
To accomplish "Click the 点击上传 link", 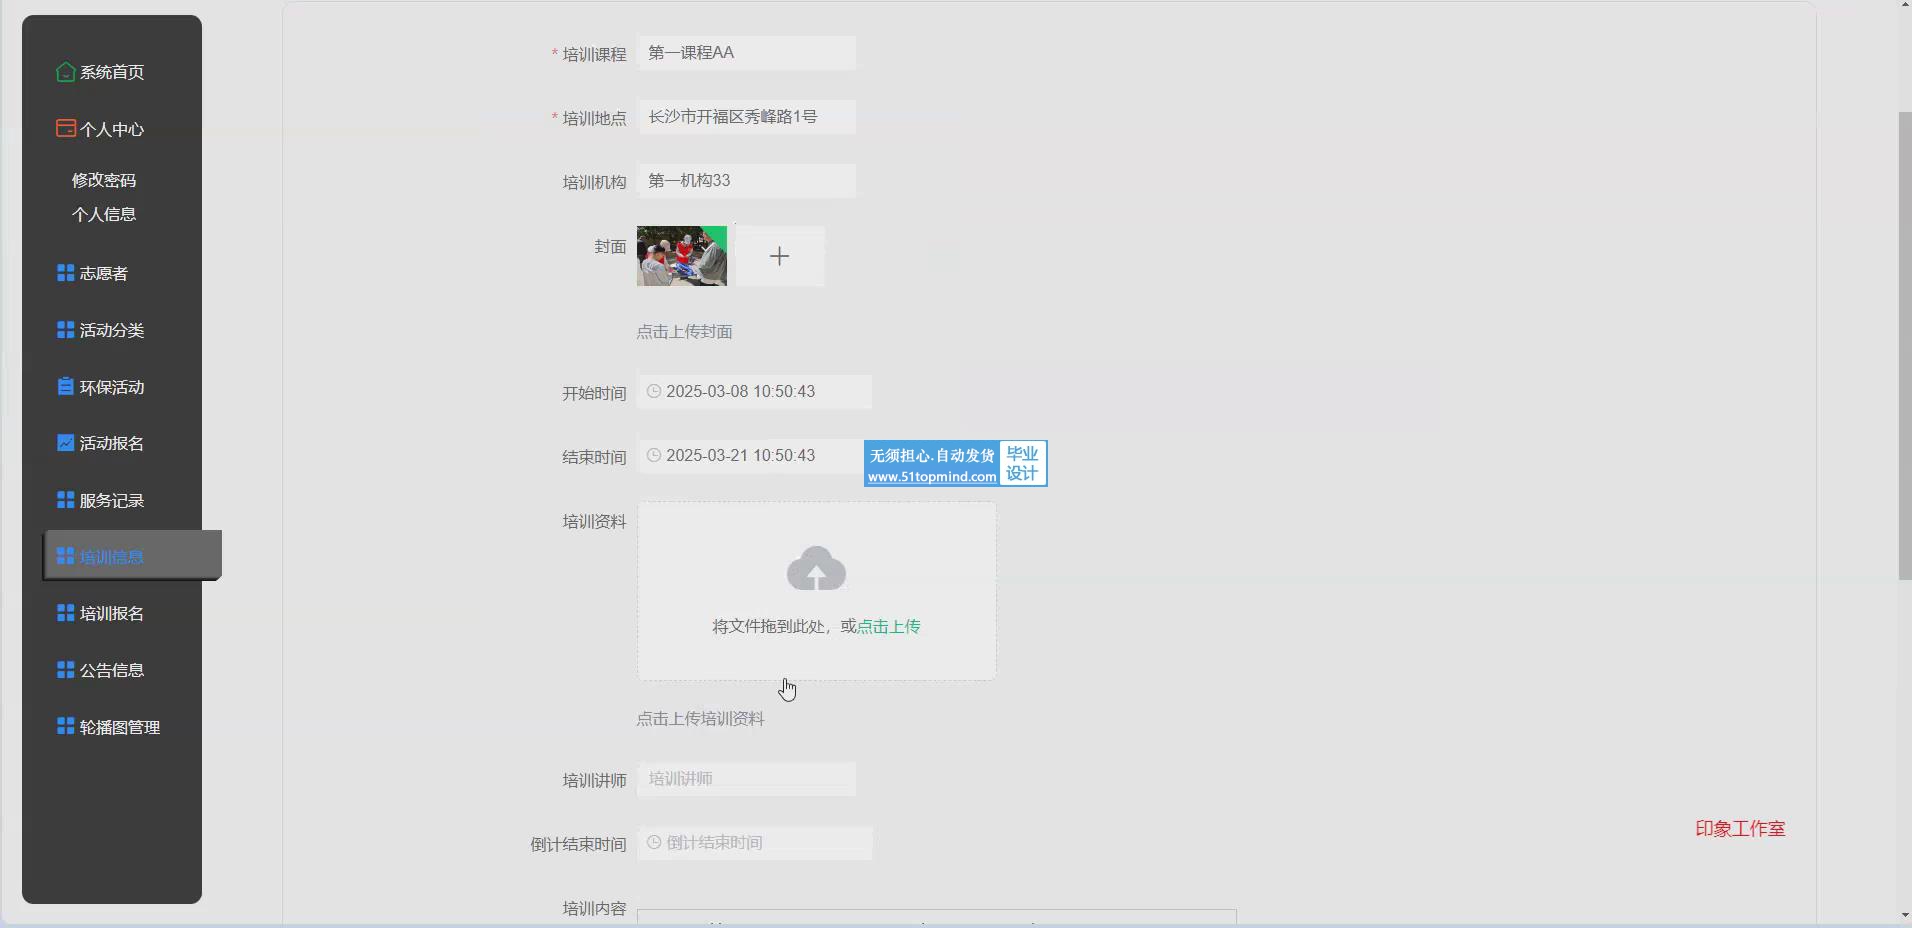I will [889, 627].
